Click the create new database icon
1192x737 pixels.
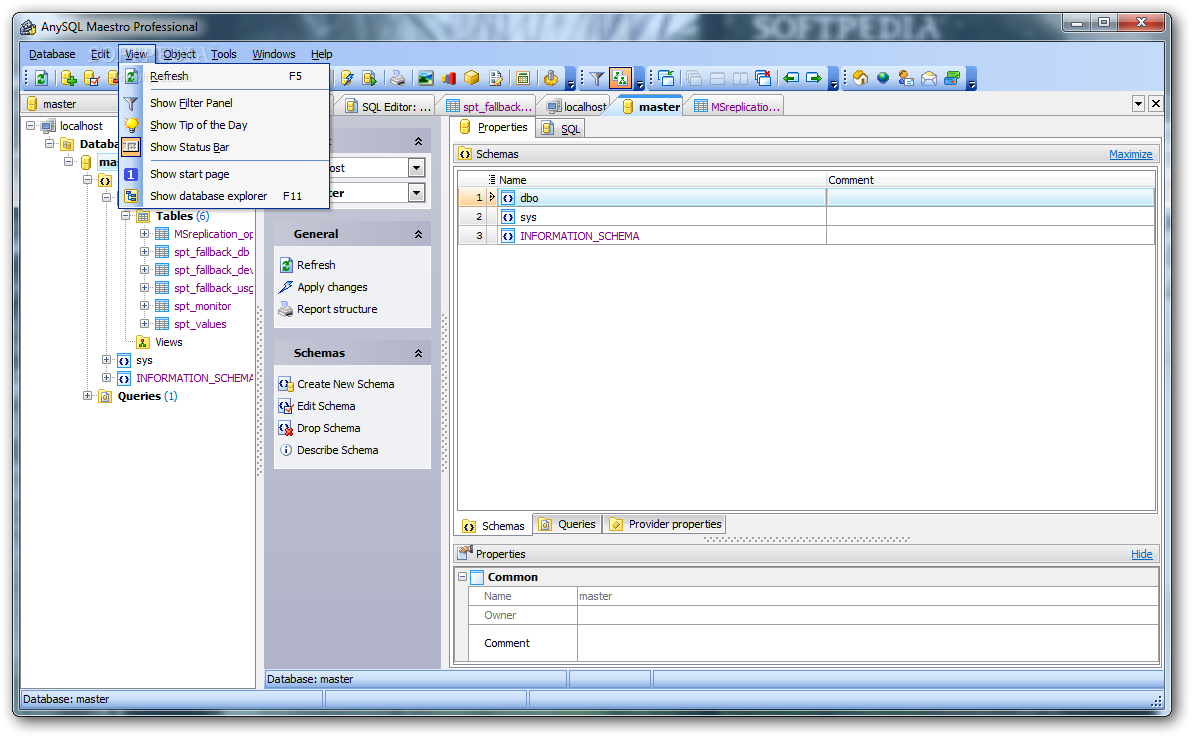click(68, 78)
